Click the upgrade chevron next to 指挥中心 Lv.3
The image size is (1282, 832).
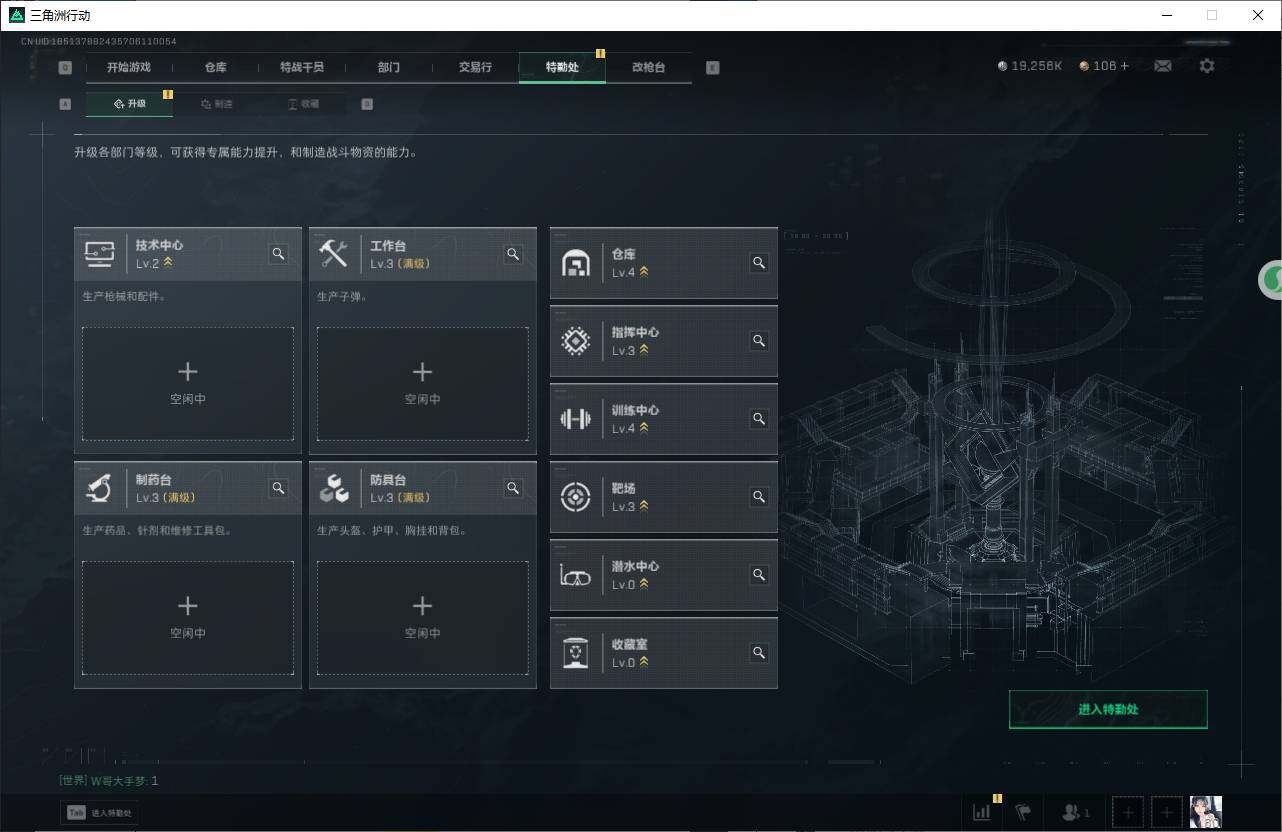pos(644,350)
